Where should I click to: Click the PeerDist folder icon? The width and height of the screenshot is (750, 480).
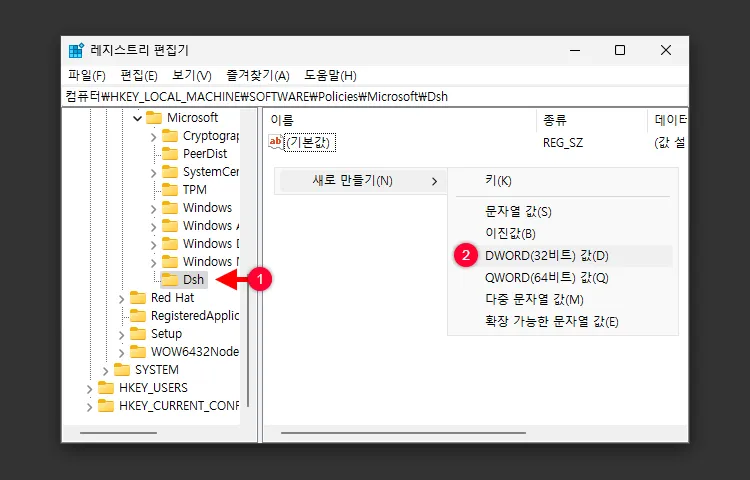pyautogui.click(x=170, y=153)
